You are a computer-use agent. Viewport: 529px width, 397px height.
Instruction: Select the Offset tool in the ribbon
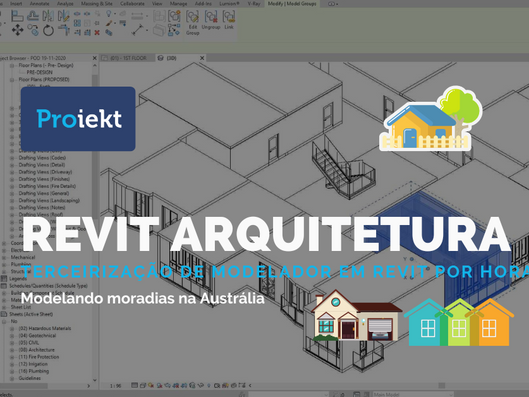point(33,16)
